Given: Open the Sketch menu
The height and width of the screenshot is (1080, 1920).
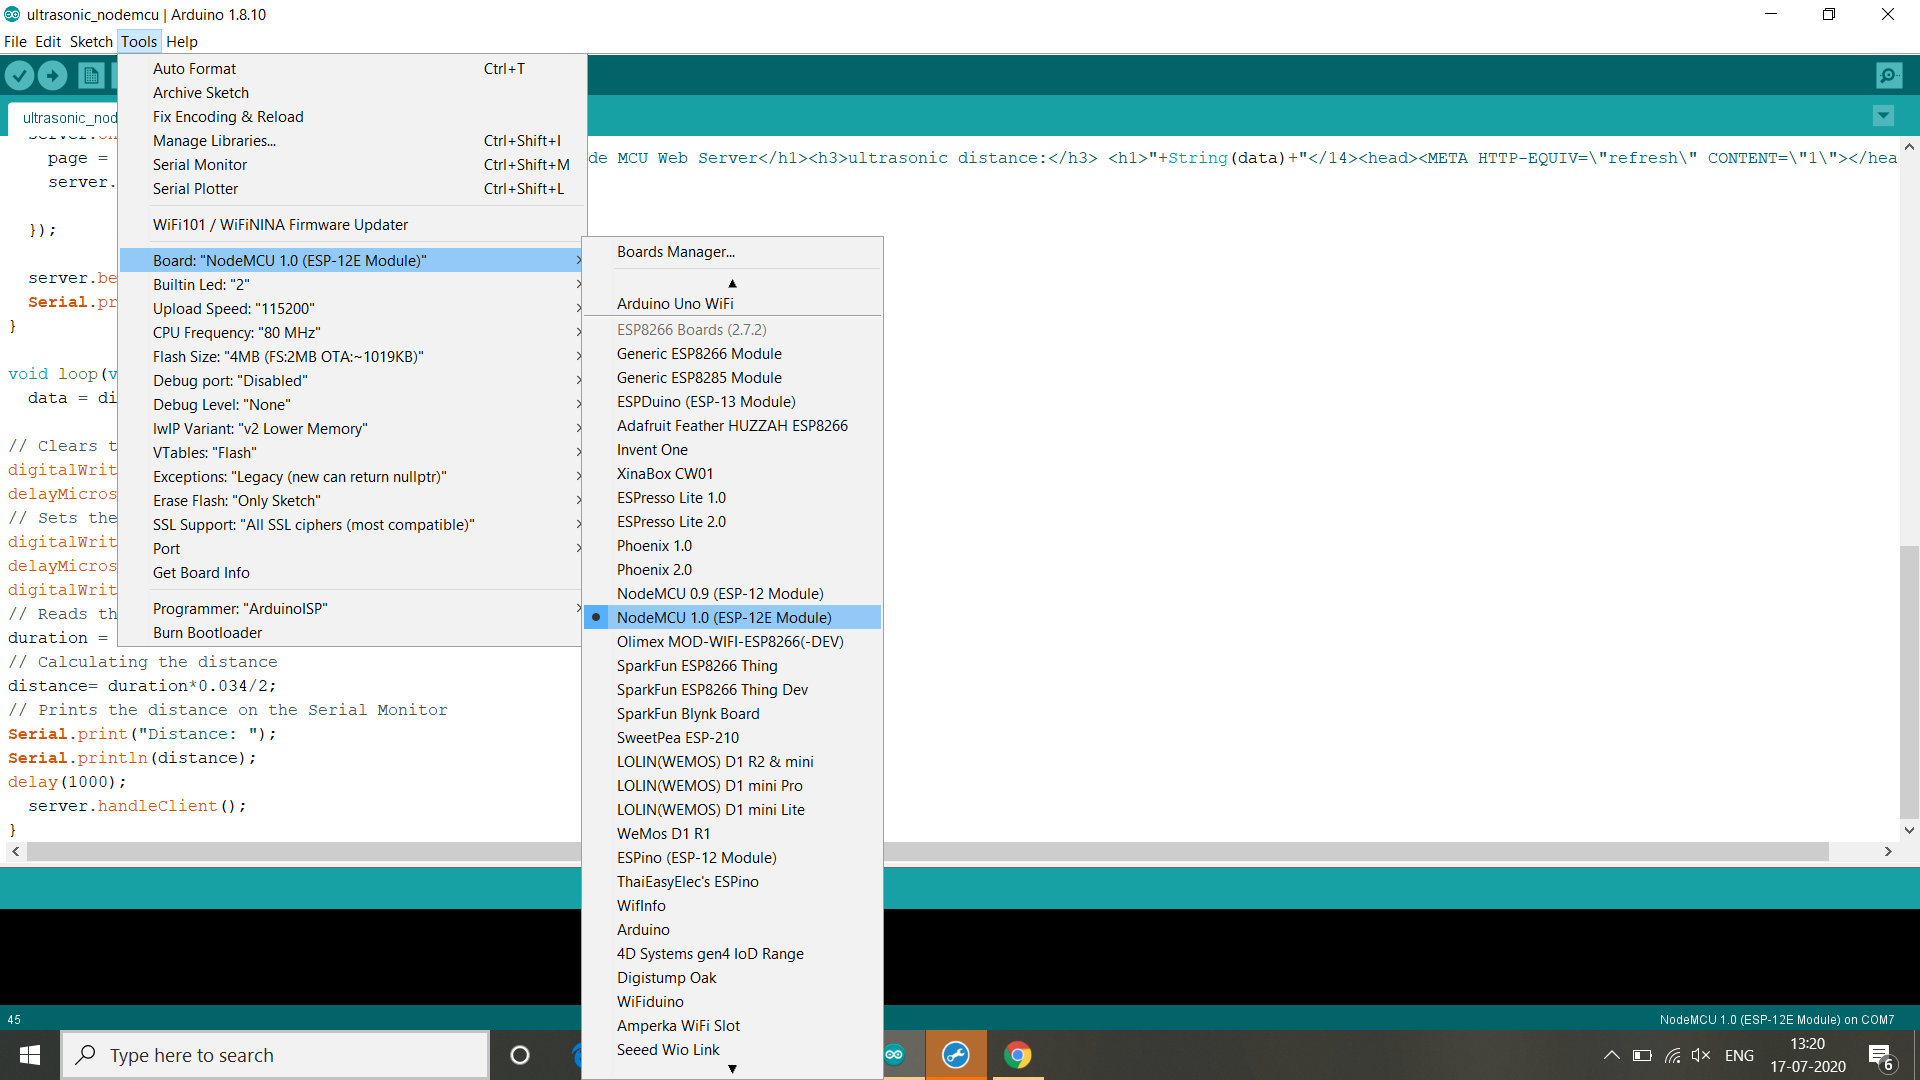Looking at the screenshot, I should click(90, 42).
